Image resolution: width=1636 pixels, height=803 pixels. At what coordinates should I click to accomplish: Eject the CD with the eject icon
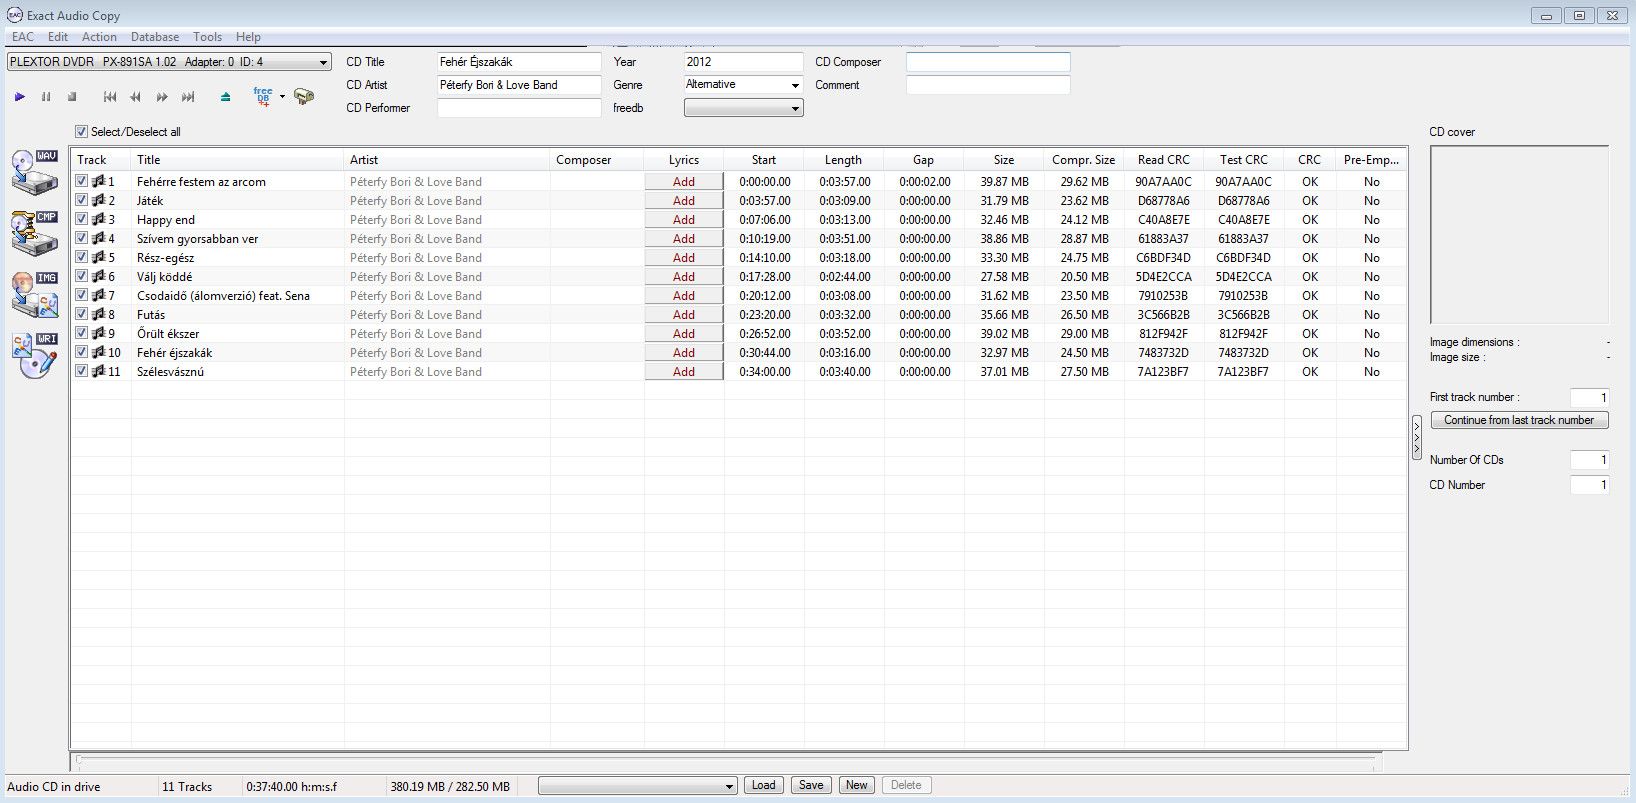225,97
